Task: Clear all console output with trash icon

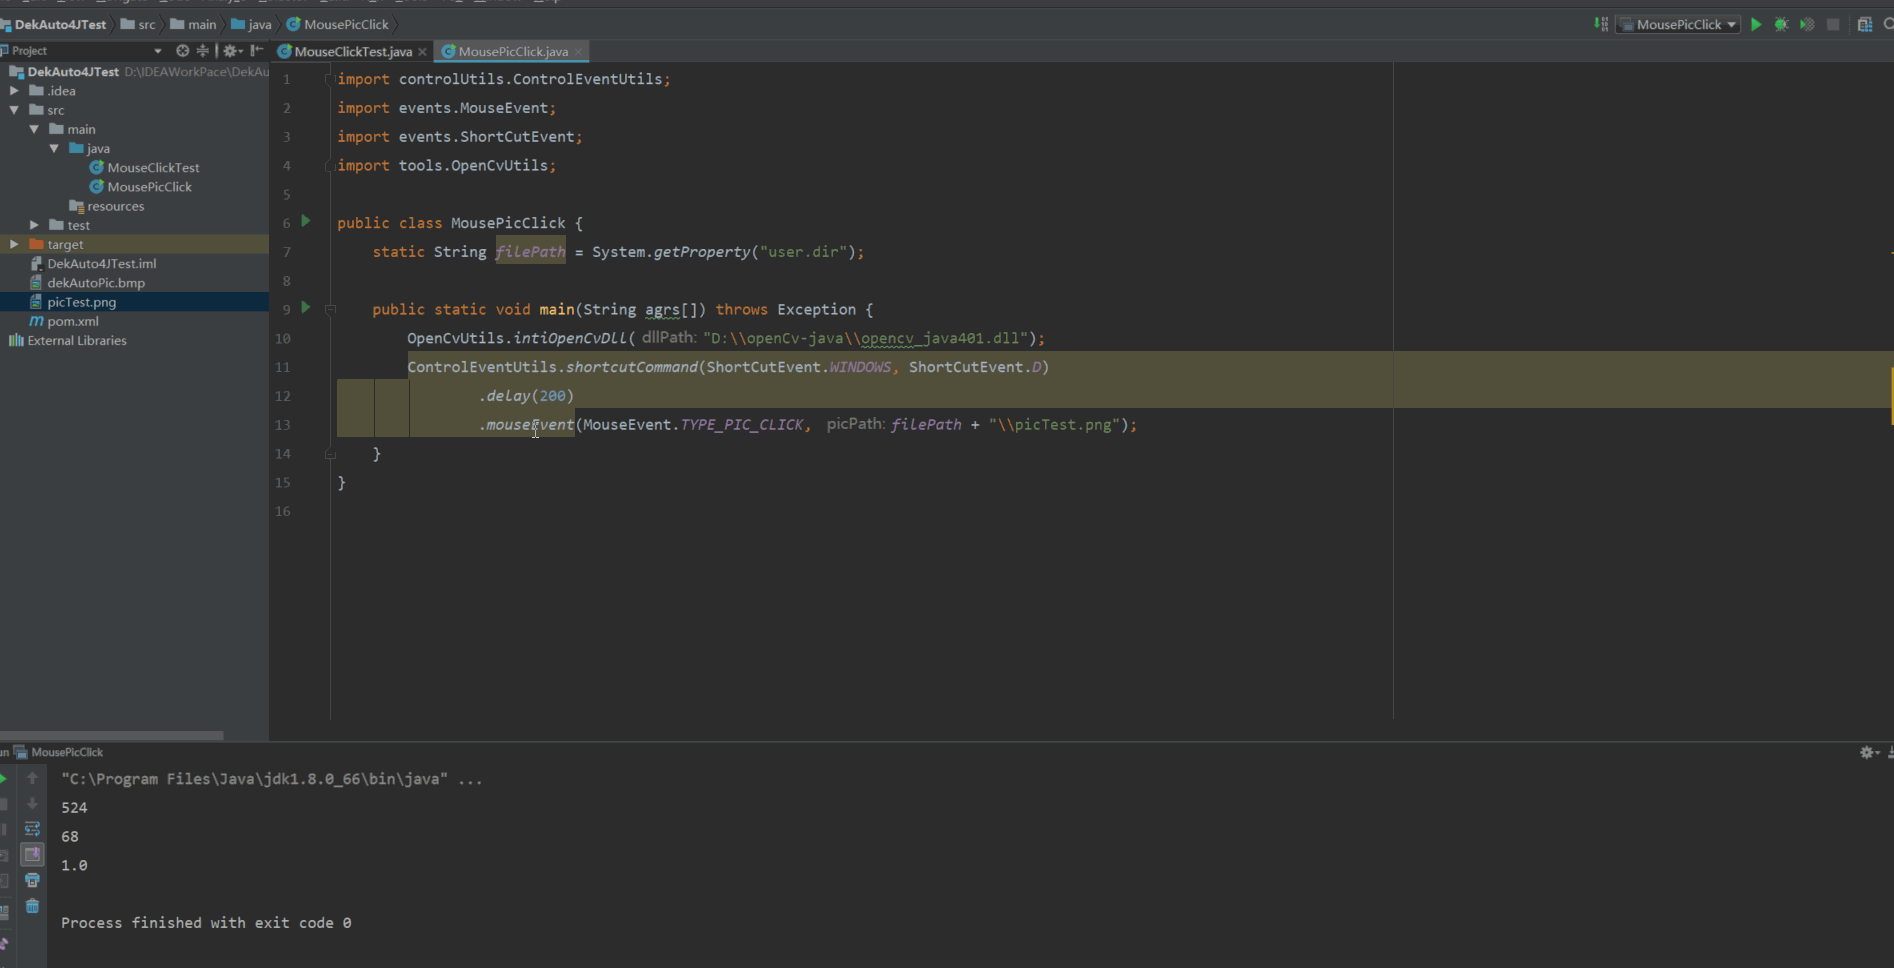Action: pyautogui.click(x=32, y=906)
